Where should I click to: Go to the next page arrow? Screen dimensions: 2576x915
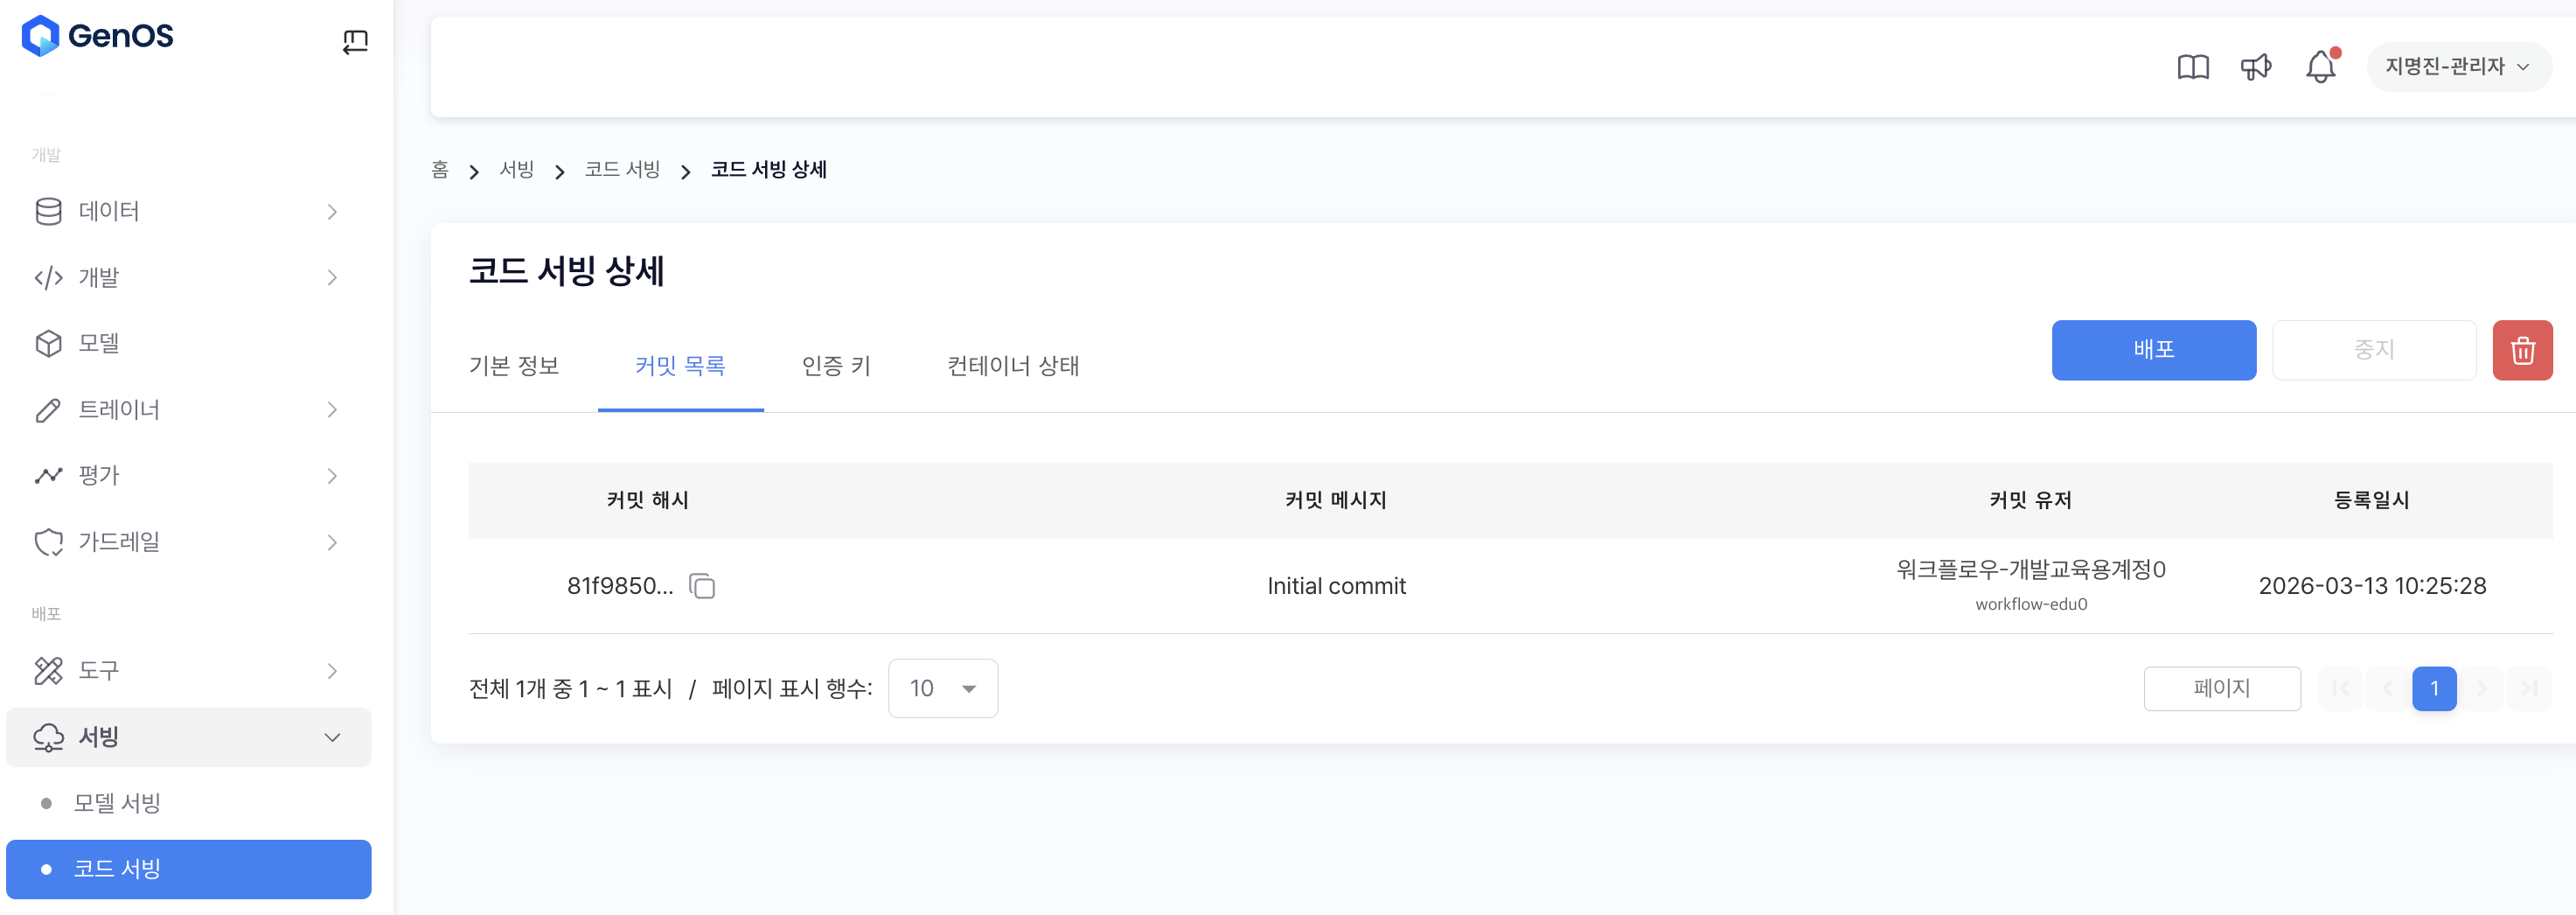pyautogui.click(x=2481, y=688)
